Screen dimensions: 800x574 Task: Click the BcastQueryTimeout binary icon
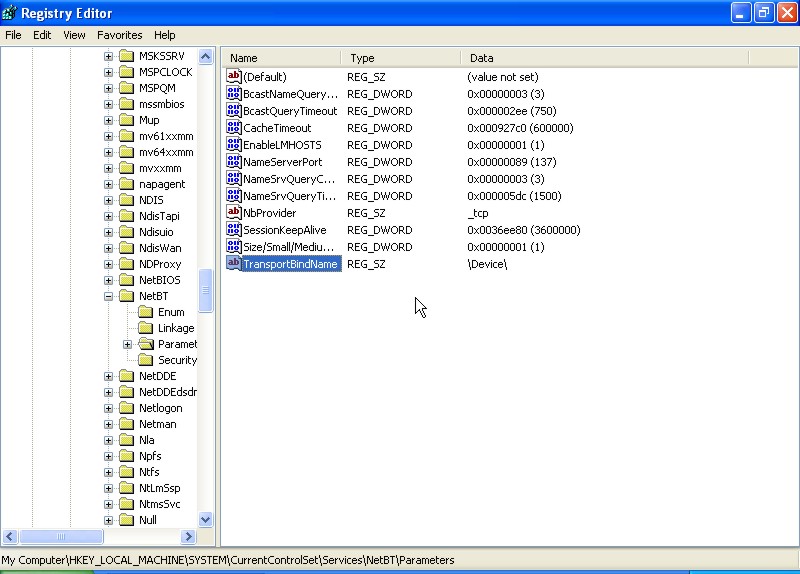pos(234,110)
